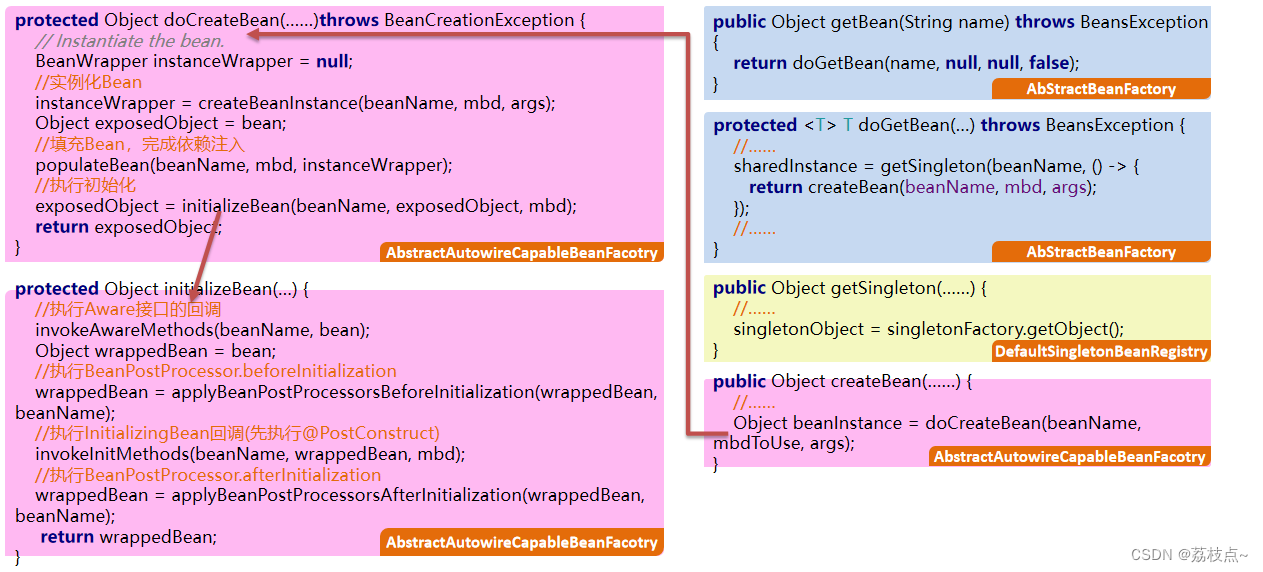The width and height of the screenshot is (1263, 572).
Task: Click the AbstractAutowireCapableBeanFacotry label under initializeBean
Action: click(x=522, y=542)
